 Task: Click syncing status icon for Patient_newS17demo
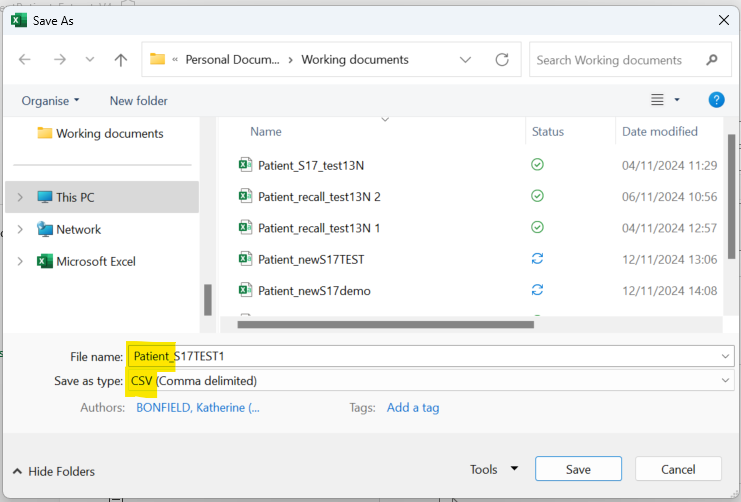[x=537, y=290]
